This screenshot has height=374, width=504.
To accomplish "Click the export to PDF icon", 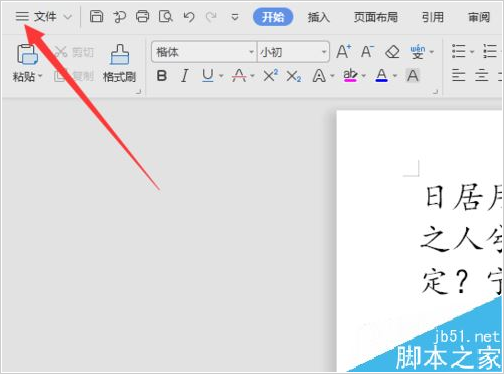I will click(119, 17).
